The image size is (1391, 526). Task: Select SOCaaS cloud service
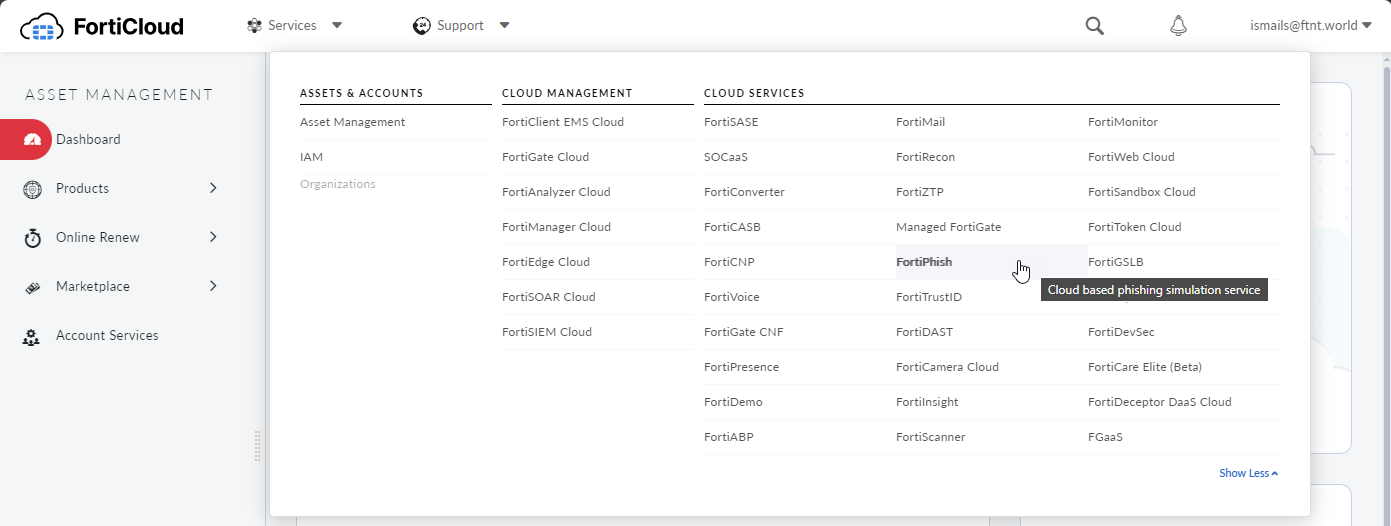[x=726, y=157]
